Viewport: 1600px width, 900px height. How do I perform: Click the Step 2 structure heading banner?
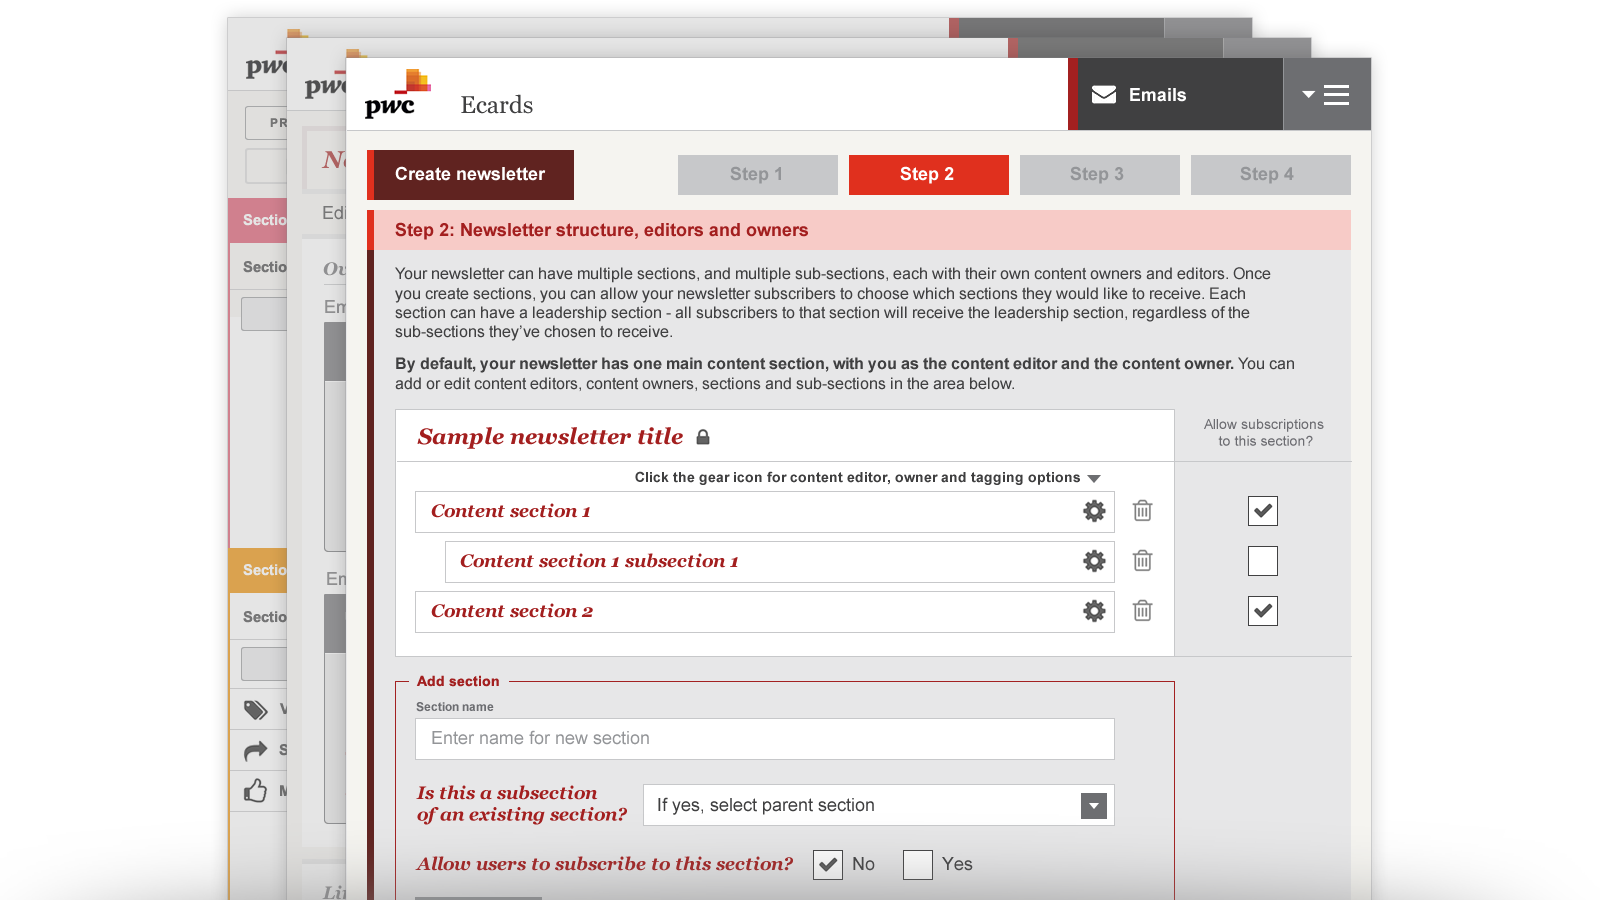859,230
